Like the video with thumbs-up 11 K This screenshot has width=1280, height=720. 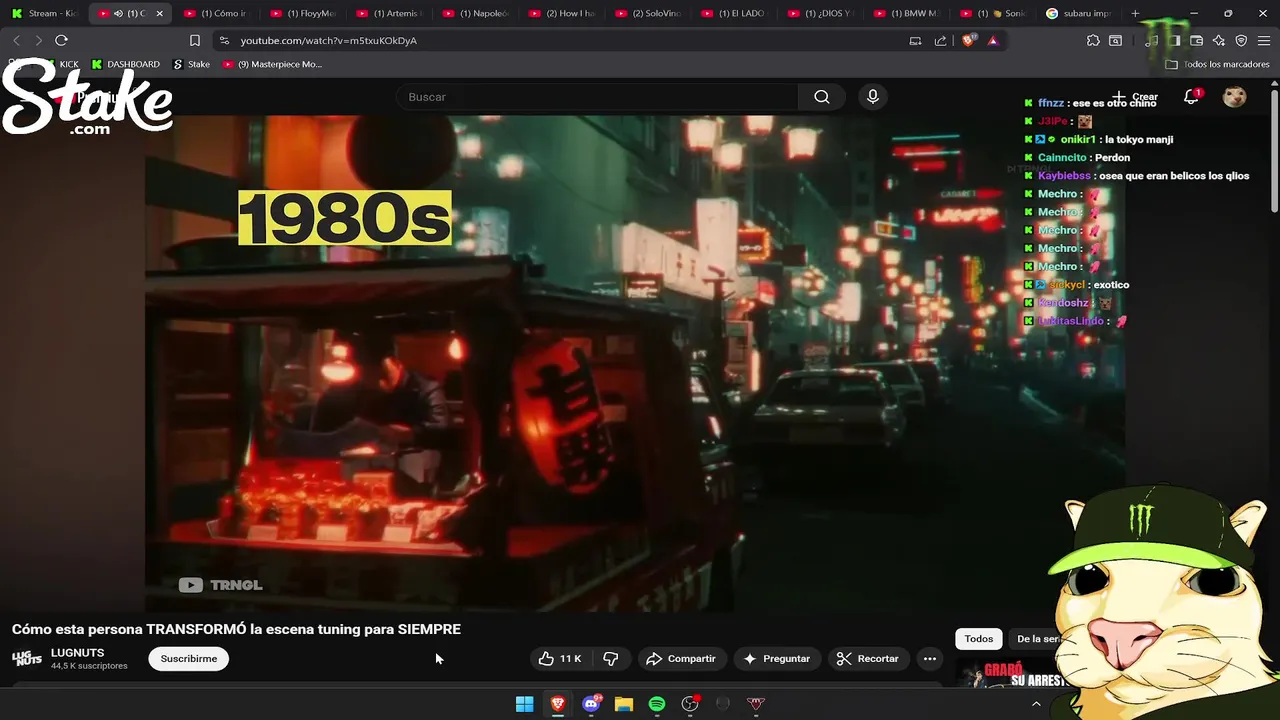click(560, 658)
